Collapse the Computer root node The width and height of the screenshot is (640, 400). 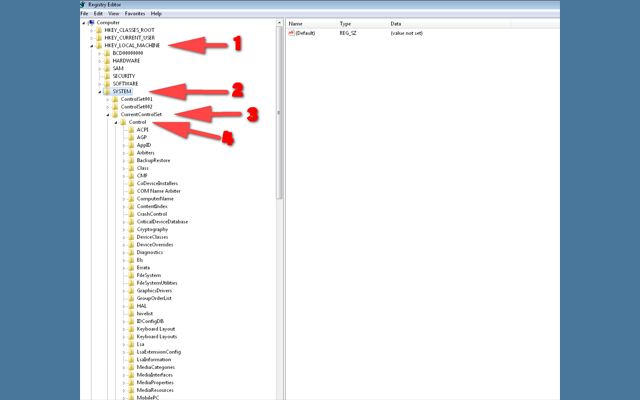(x=84, y=23)
